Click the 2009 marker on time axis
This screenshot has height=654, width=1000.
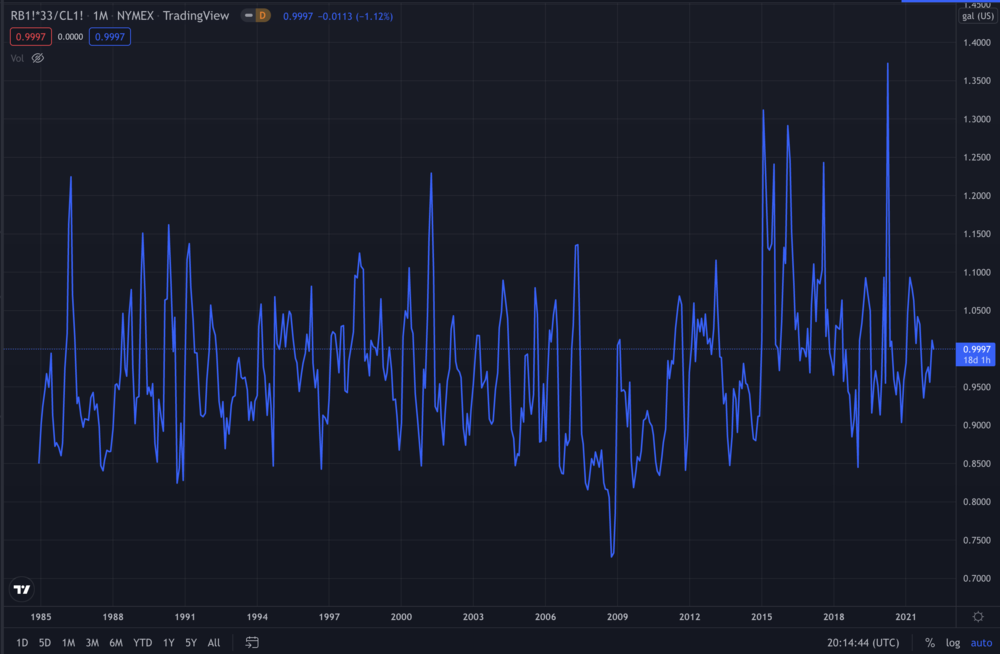[x=617, y=617]
